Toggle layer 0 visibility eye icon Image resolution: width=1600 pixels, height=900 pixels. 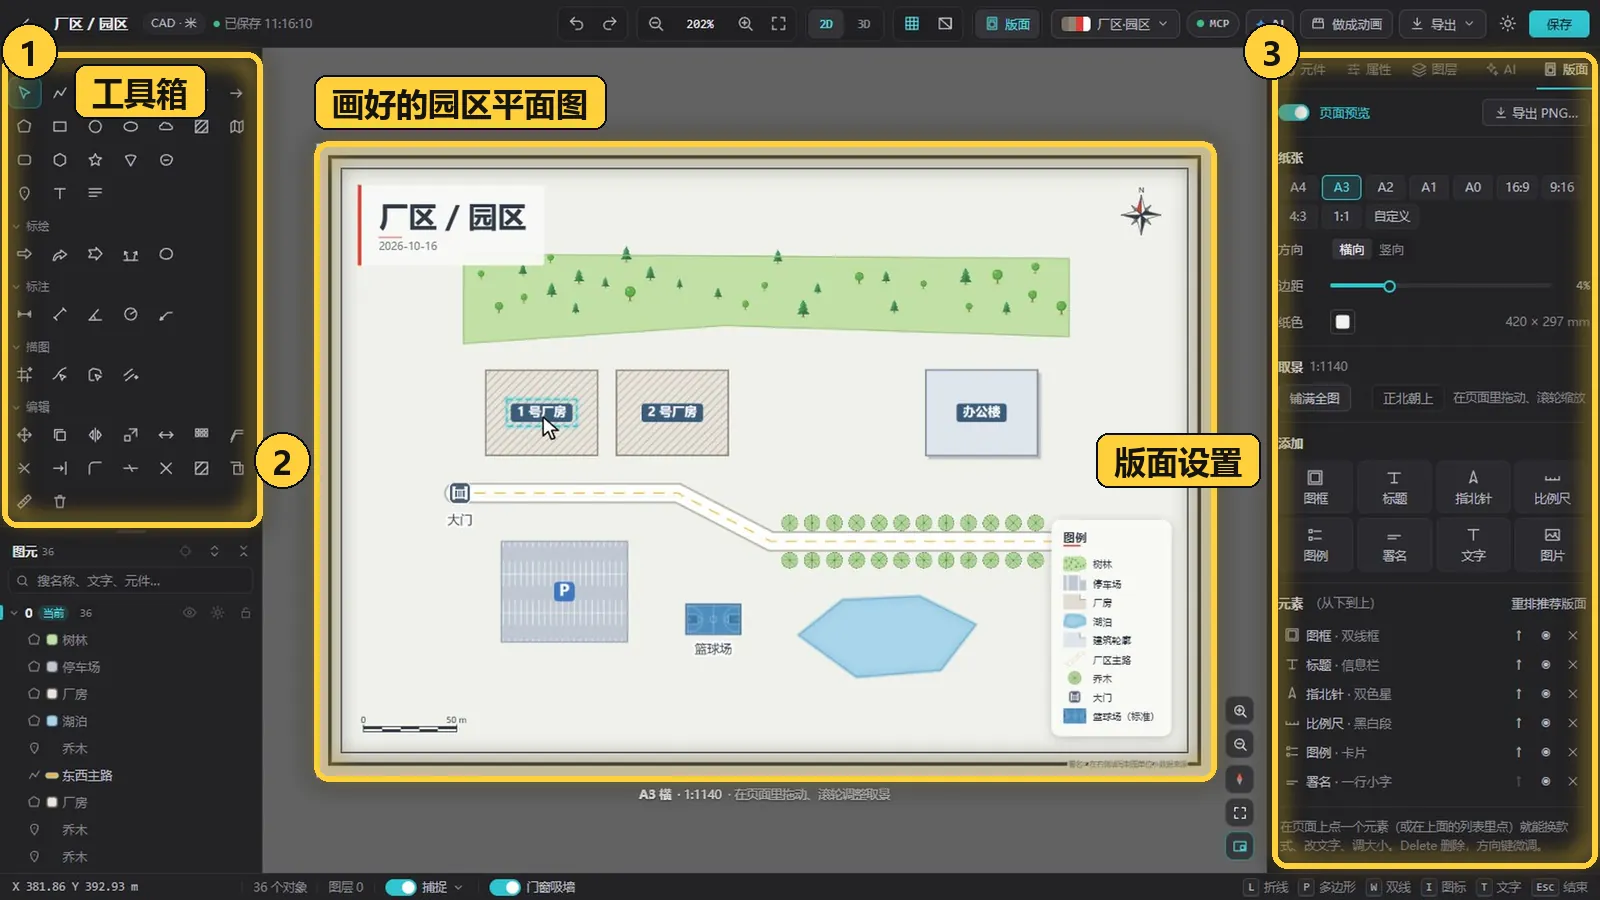coord(189,612)
